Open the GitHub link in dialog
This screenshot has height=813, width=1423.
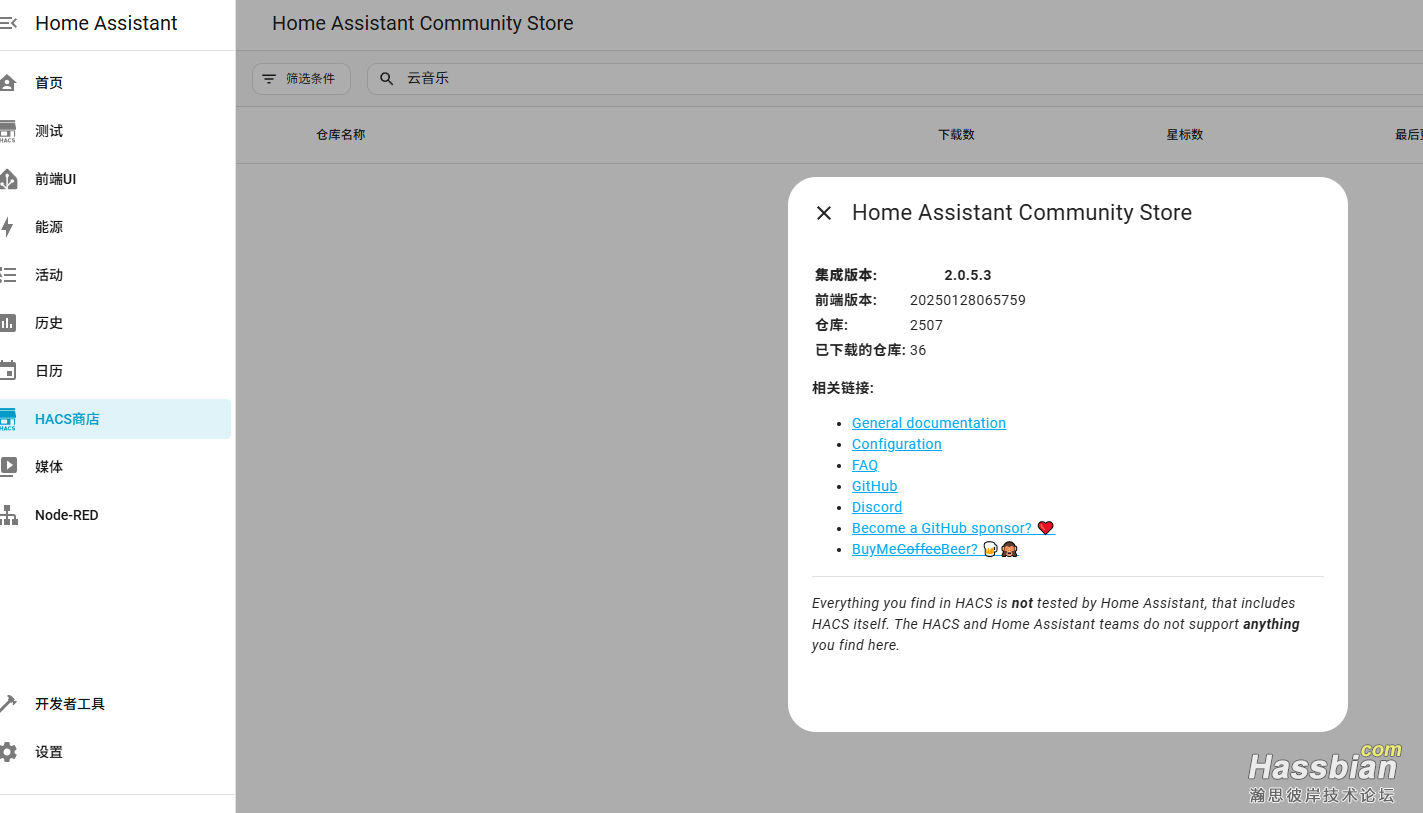874,486
